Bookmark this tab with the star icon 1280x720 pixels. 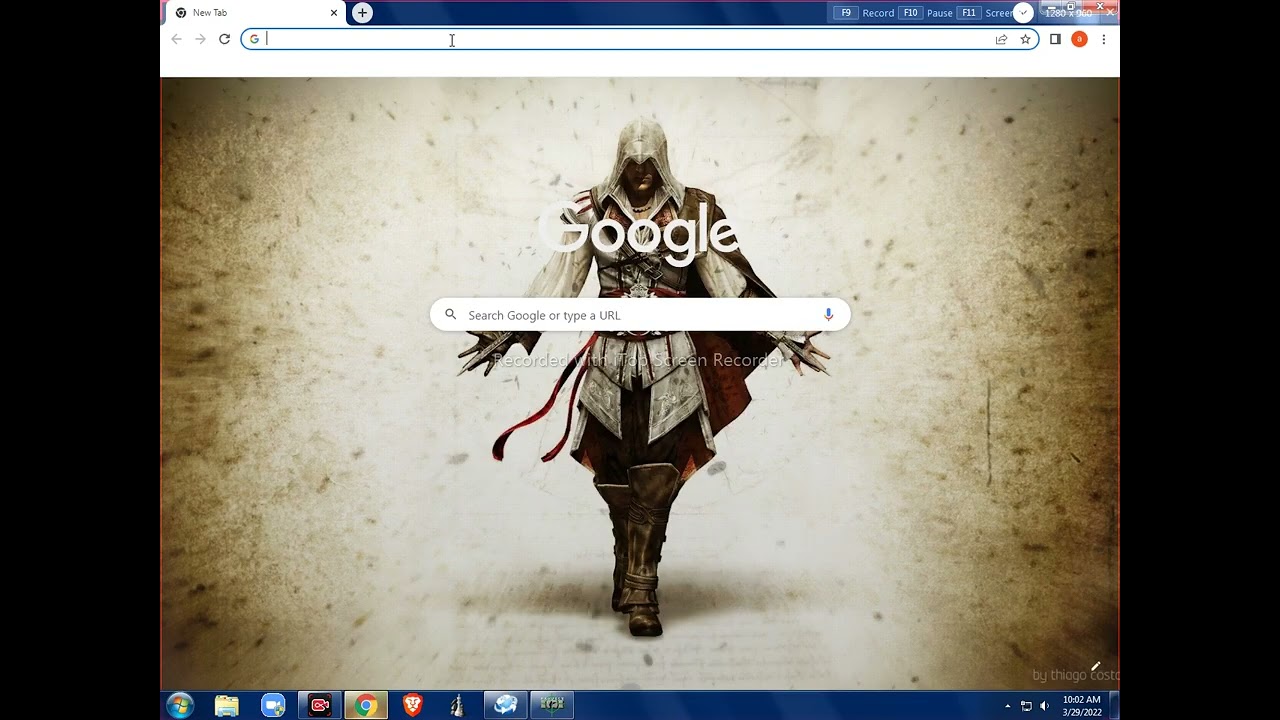point(1025,39)
